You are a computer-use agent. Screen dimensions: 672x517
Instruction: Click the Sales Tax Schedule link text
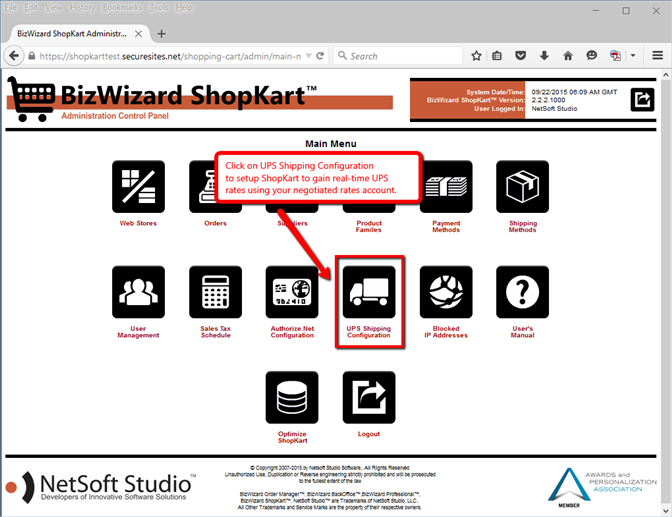point(216,332)
